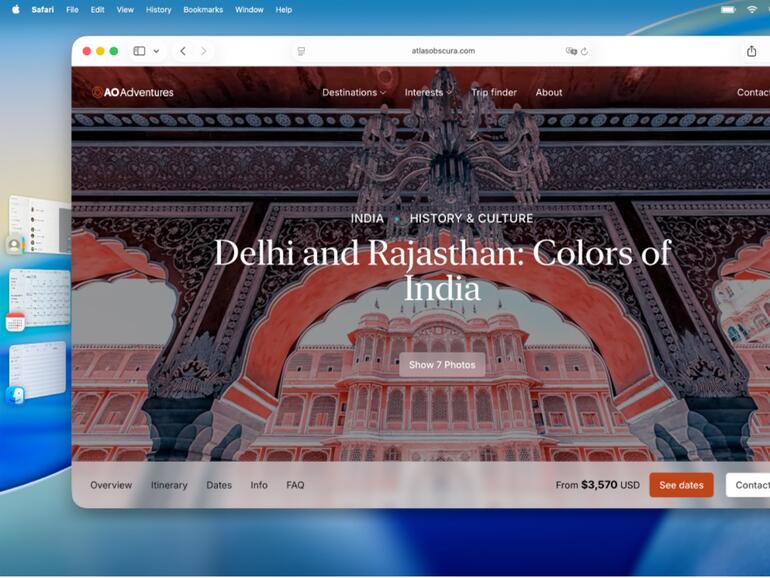Click the Show 7 Photos button

[x=442, y=365]
